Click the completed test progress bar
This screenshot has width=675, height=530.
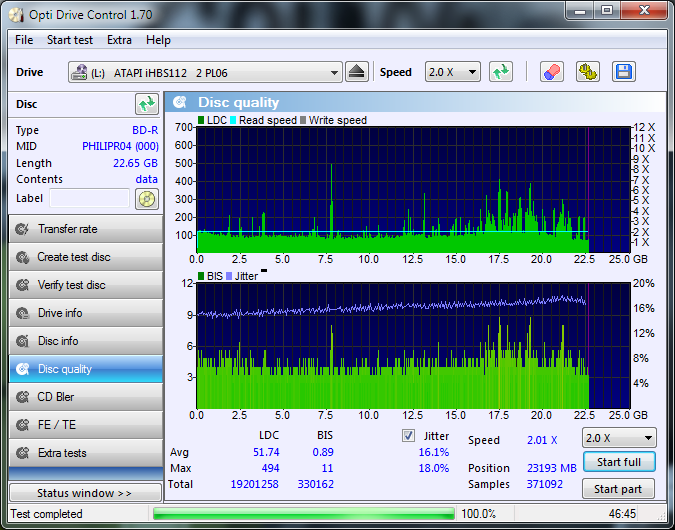tap(304, 514)
